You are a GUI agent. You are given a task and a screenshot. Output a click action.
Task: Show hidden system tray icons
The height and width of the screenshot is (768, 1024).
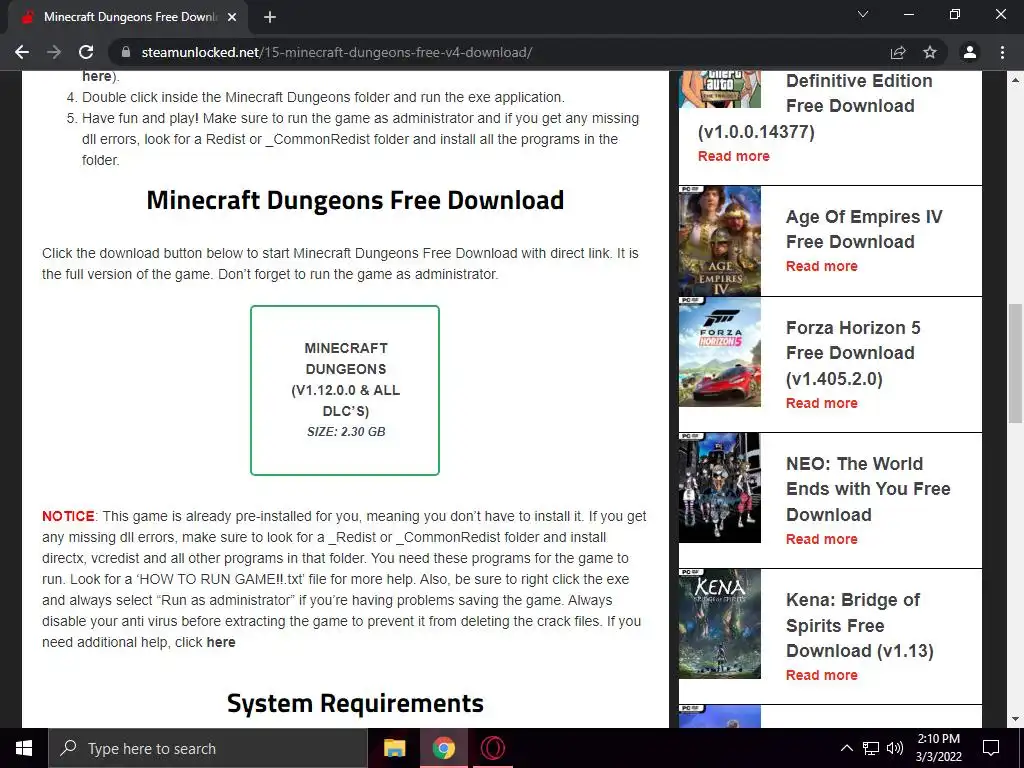[x=846, y=748]
